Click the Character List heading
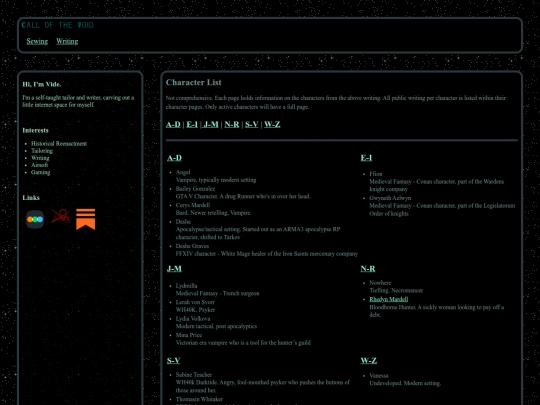 point(194,83)
